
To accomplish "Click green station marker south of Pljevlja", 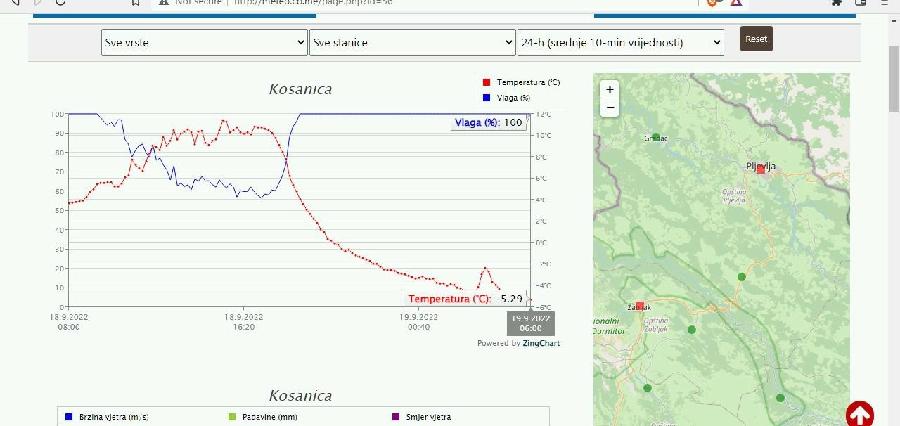I will (x=742, y=277).
